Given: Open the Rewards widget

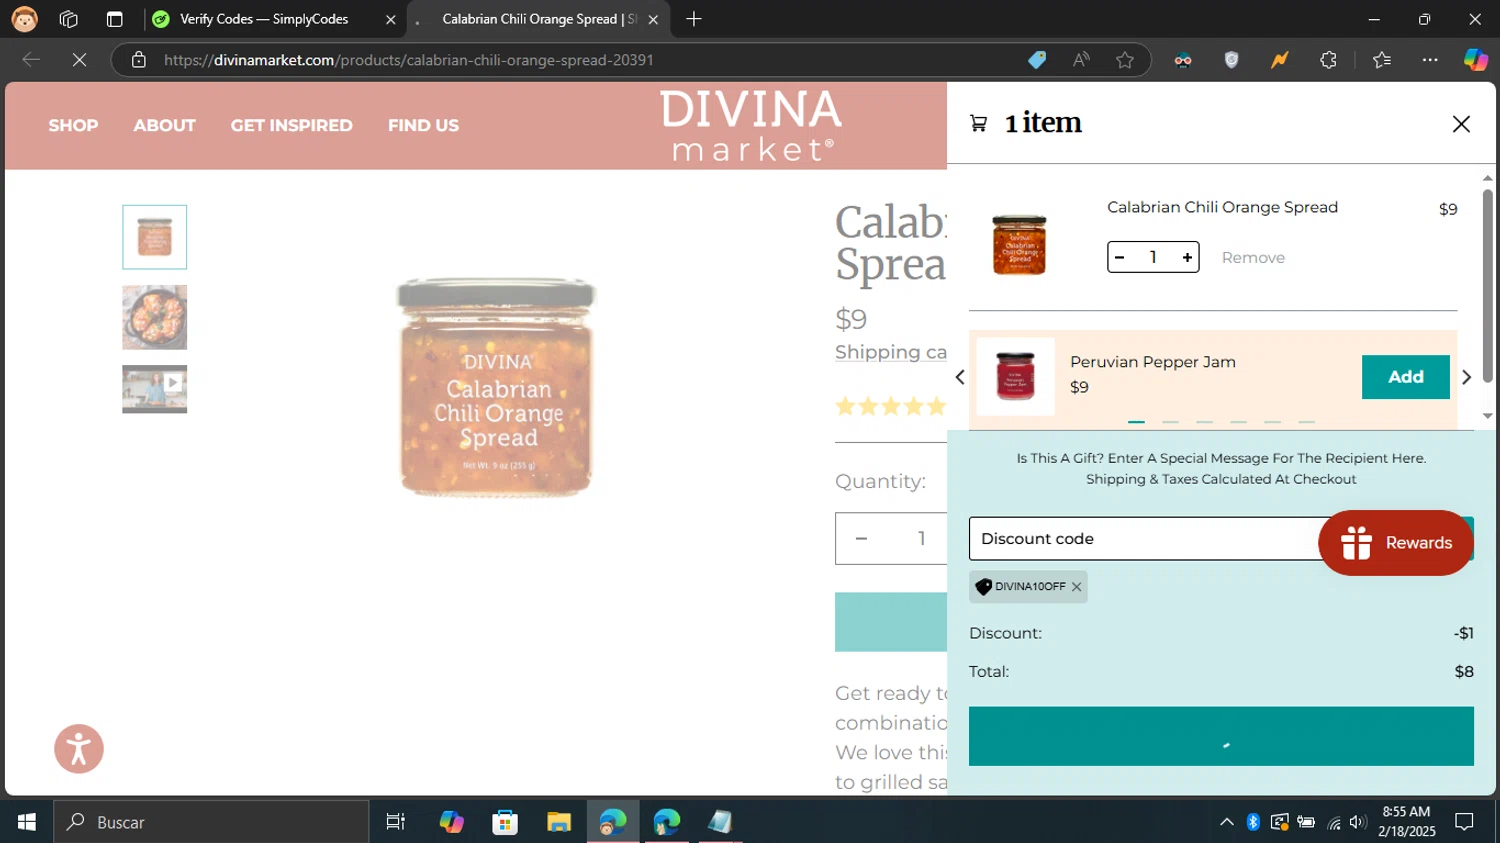Looking at the screenshot, I should pos(1396,543).
